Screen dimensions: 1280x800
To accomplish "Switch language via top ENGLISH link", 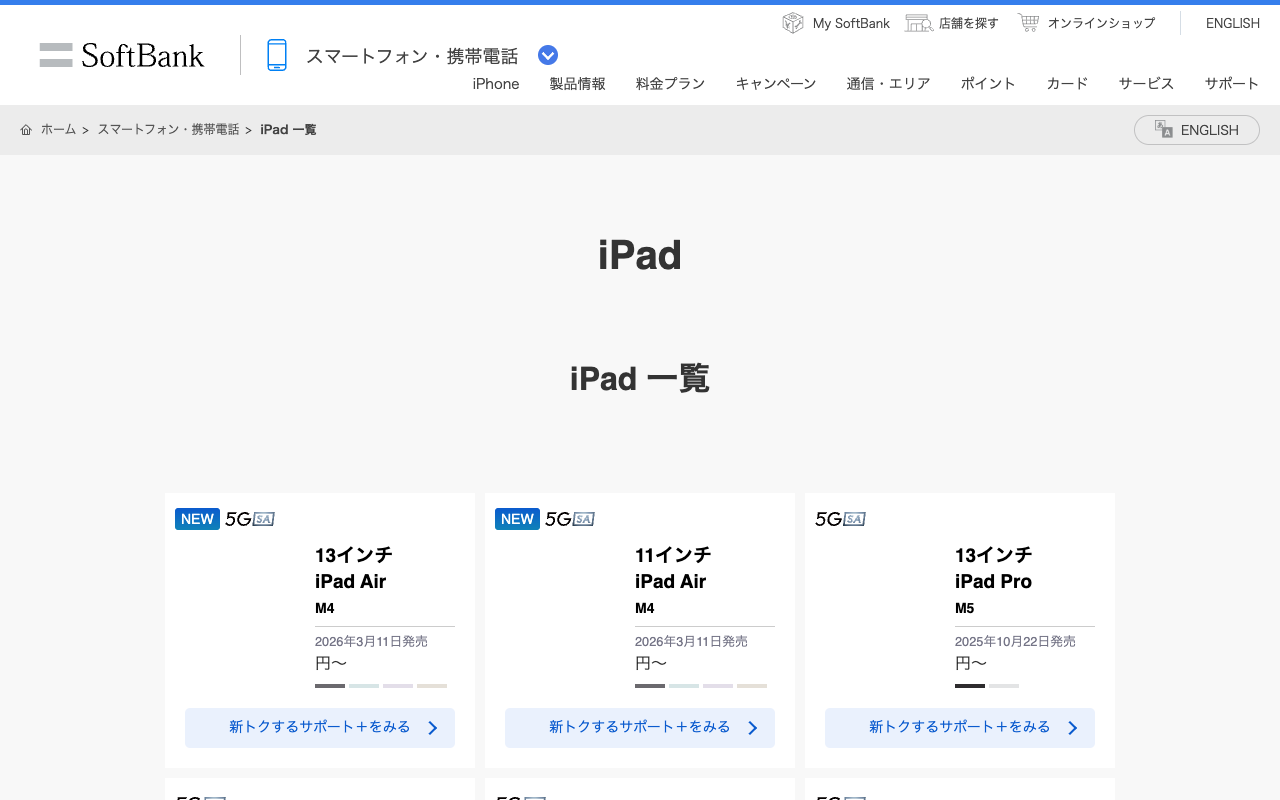I will [1233, 23].
